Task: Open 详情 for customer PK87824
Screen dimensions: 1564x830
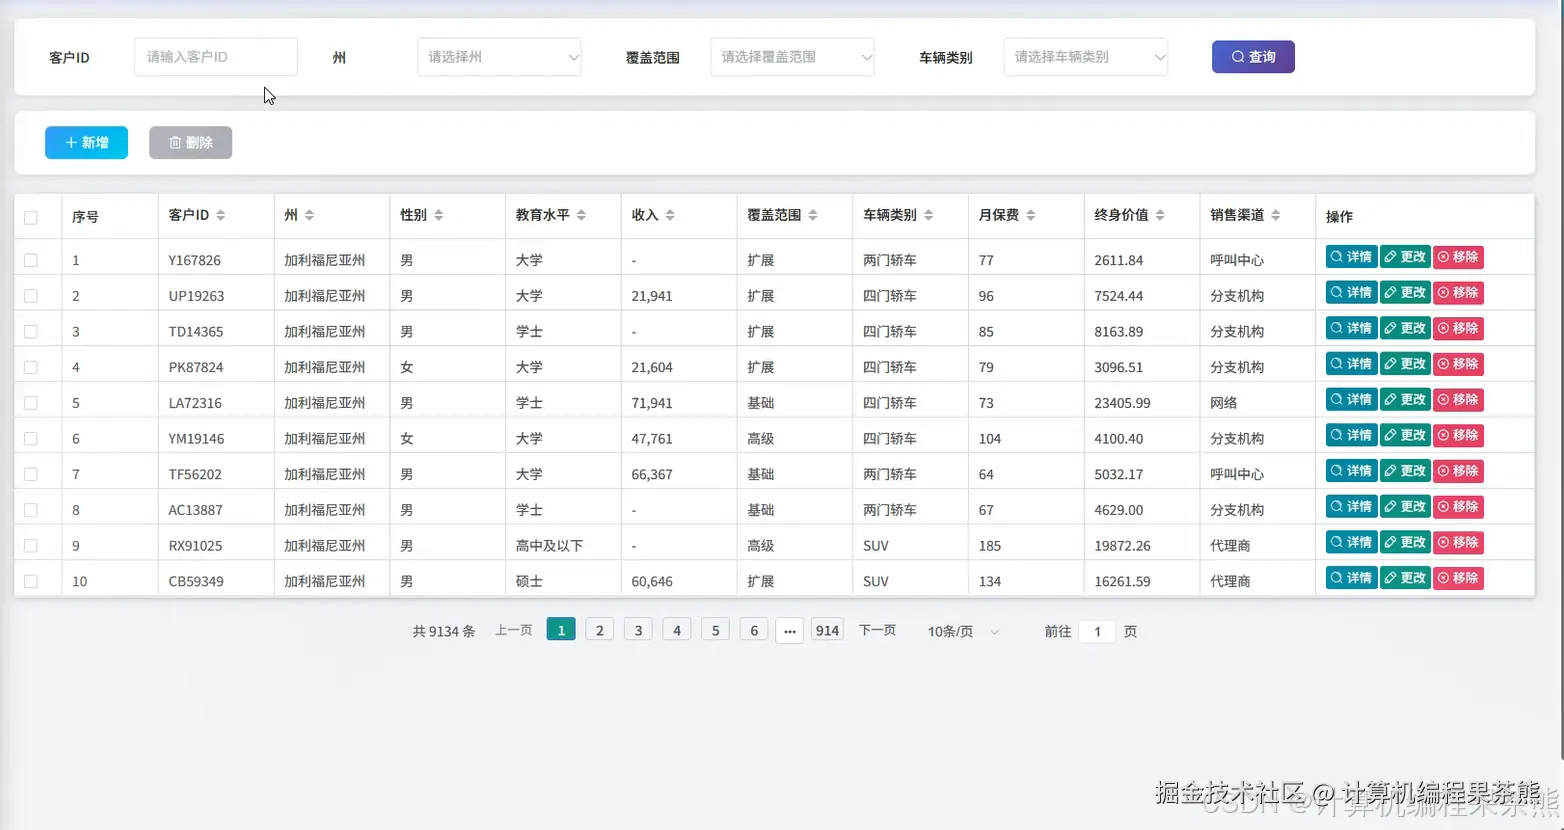Action: (1351, 364)
